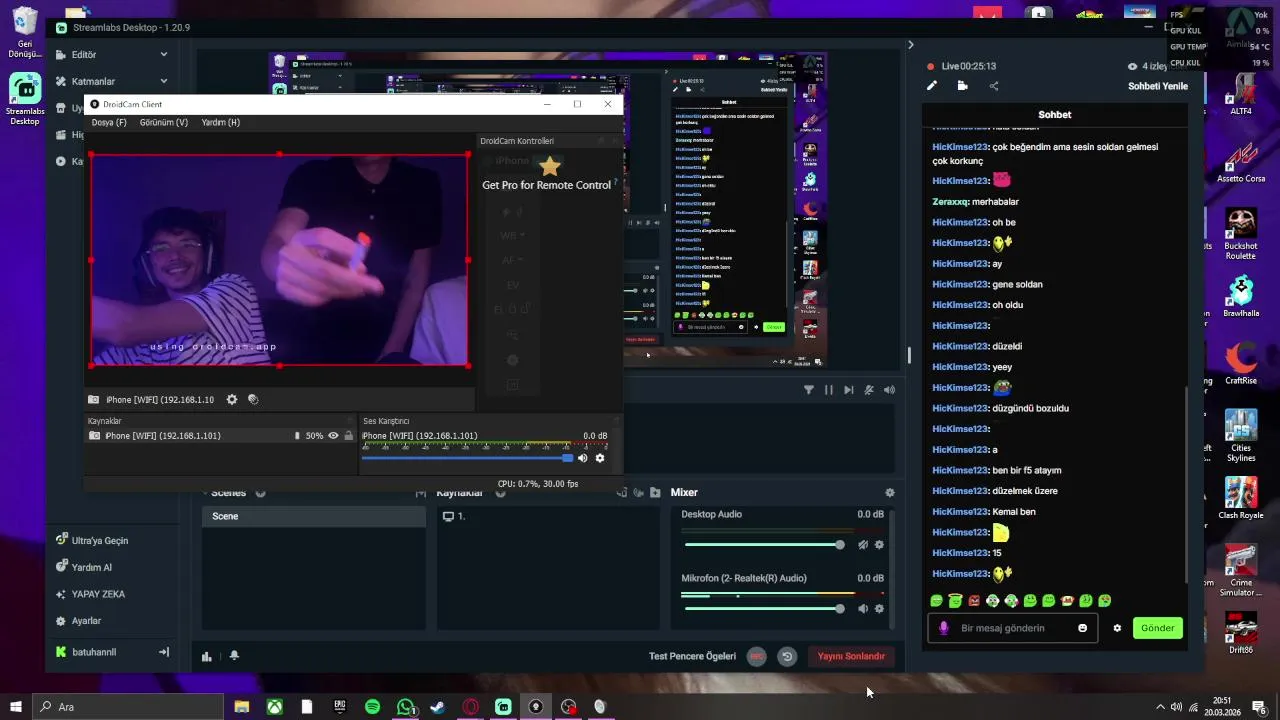Open notifications bell in Streamlabs footer

point(234,656)
